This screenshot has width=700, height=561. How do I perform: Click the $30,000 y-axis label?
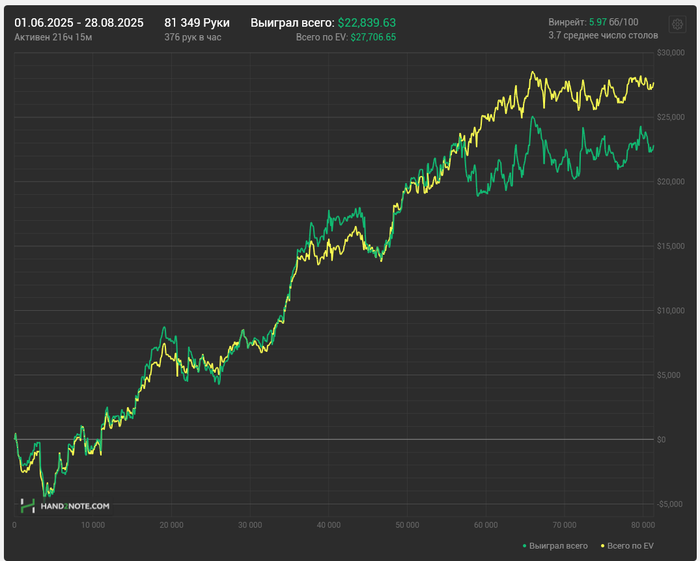[671, 53]
